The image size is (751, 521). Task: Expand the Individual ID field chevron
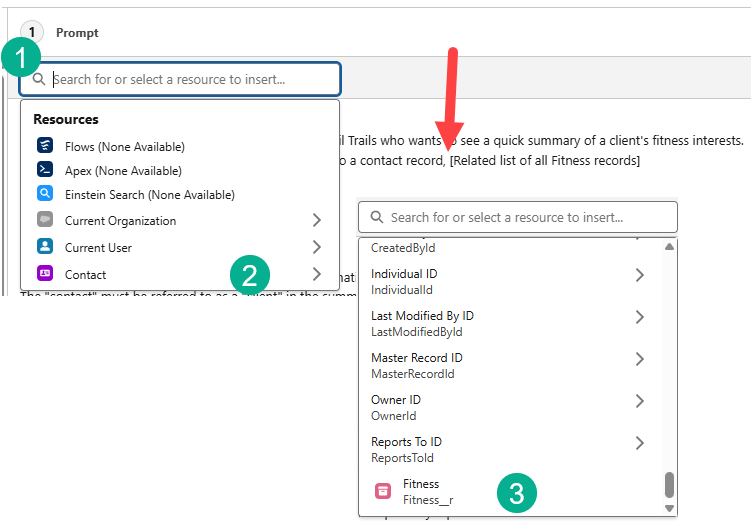[640, 275]
